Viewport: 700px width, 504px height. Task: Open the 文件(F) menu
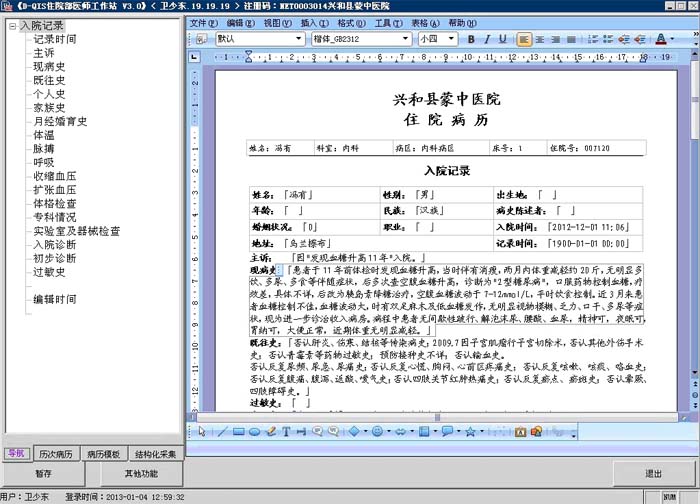click(204, 23)
